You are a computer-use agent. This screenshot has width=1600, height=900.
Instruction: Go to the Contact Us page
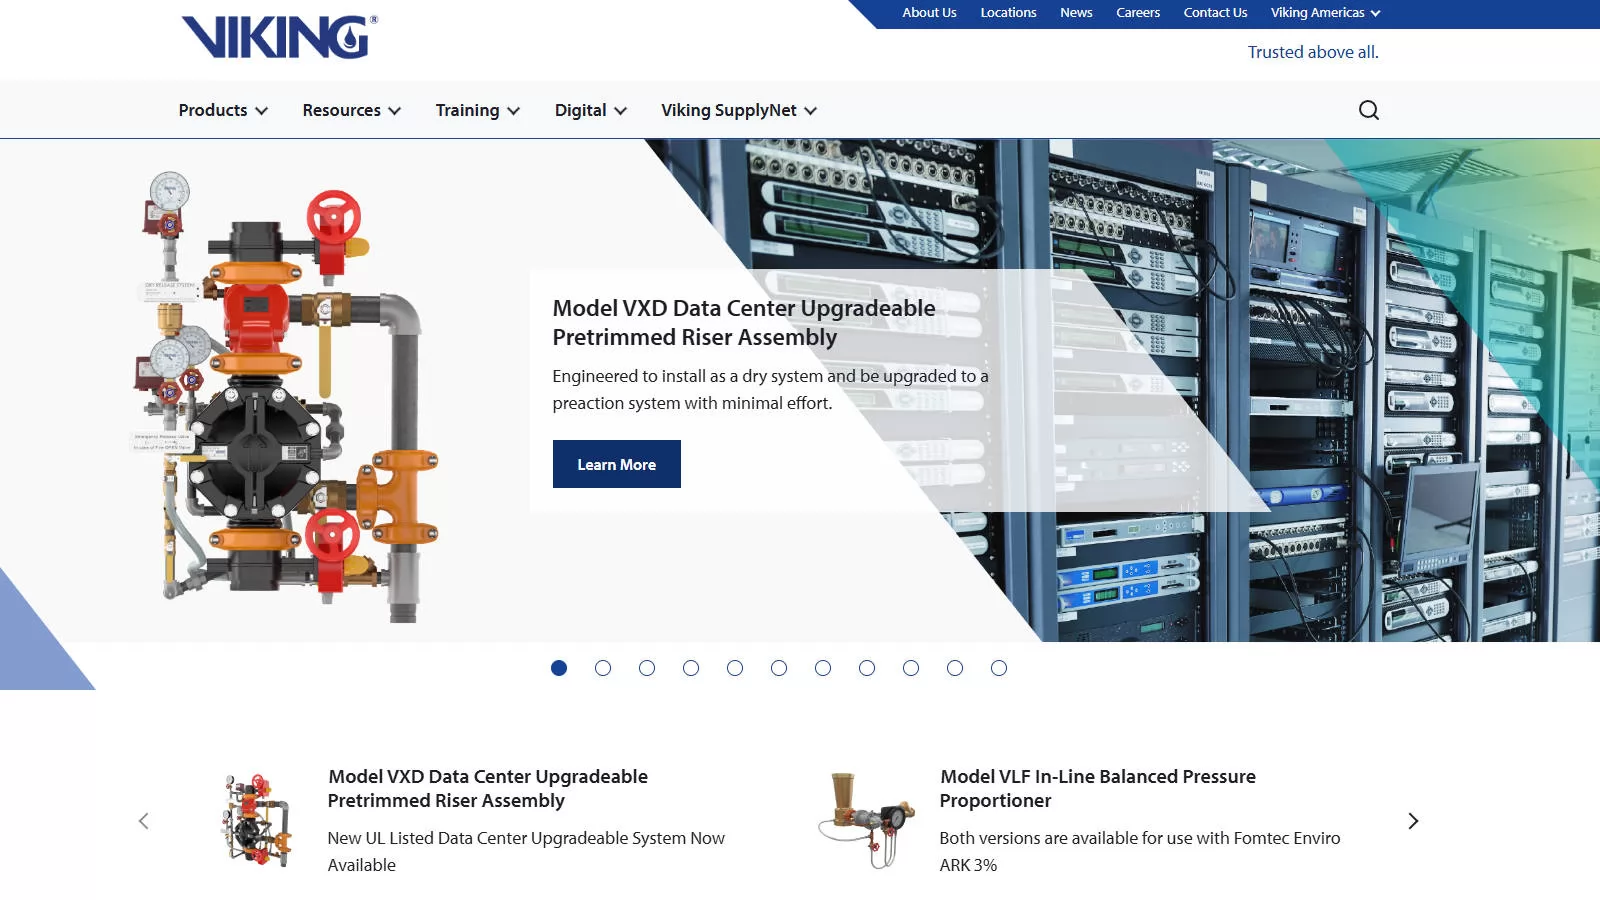[x=1215, y=13]
